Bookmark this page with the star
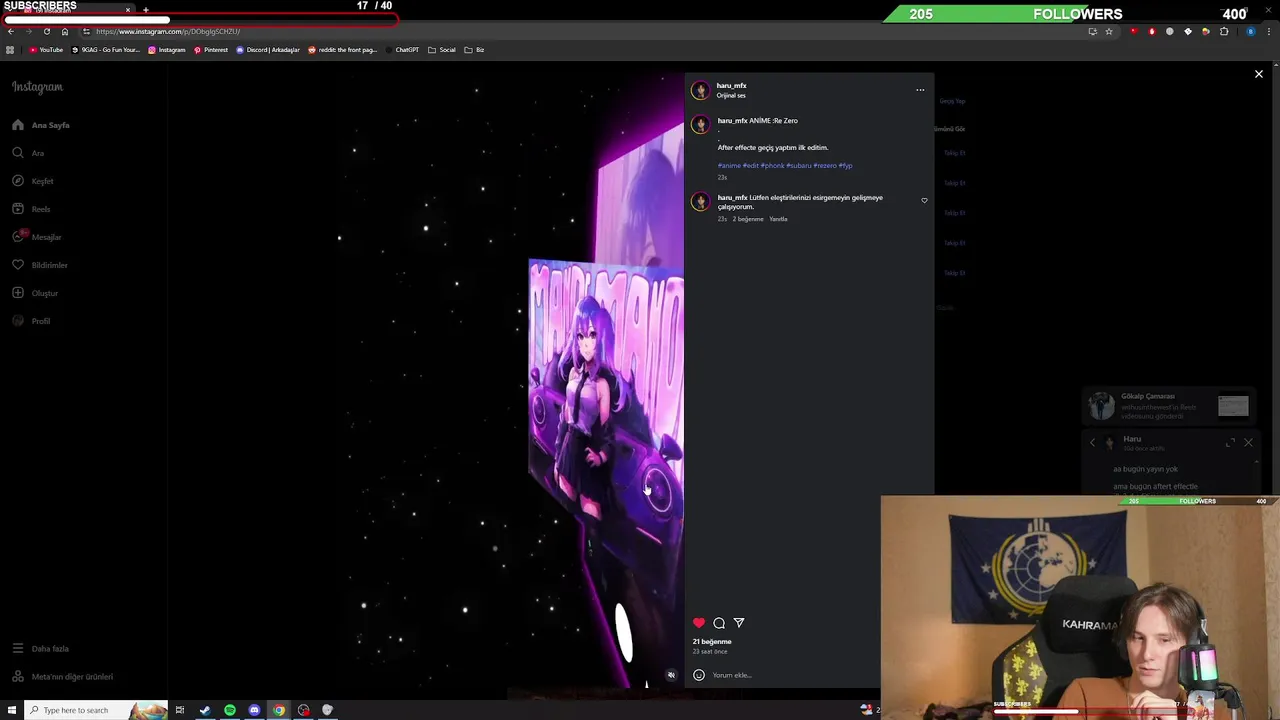The image size is (1280, 720). click(x=1109, y=31)
